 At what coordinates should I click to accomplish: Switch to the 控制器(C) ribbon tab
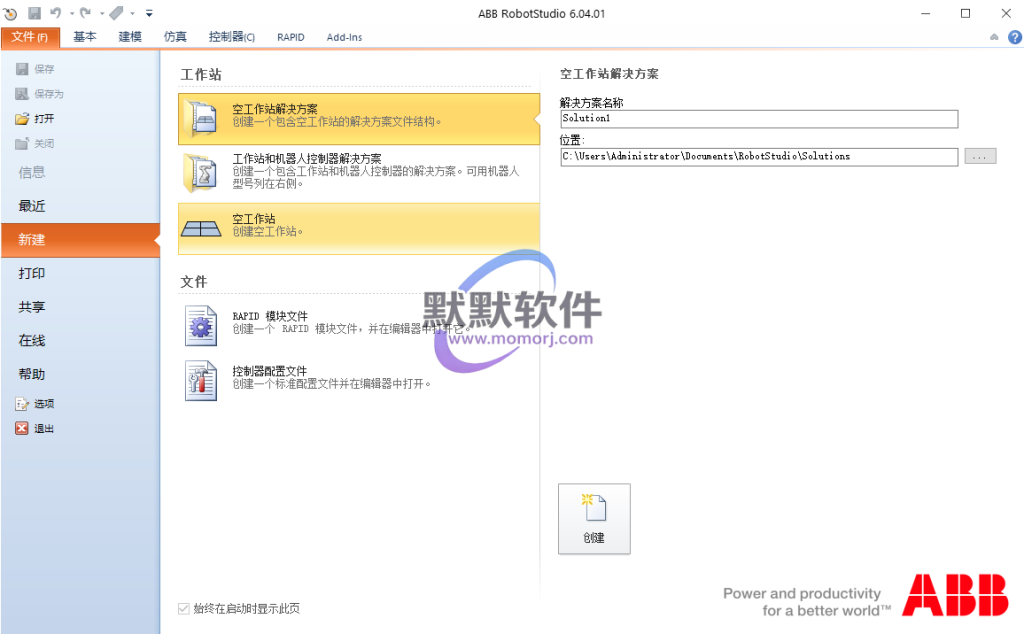pyautogui.click(x=231, y=37)
